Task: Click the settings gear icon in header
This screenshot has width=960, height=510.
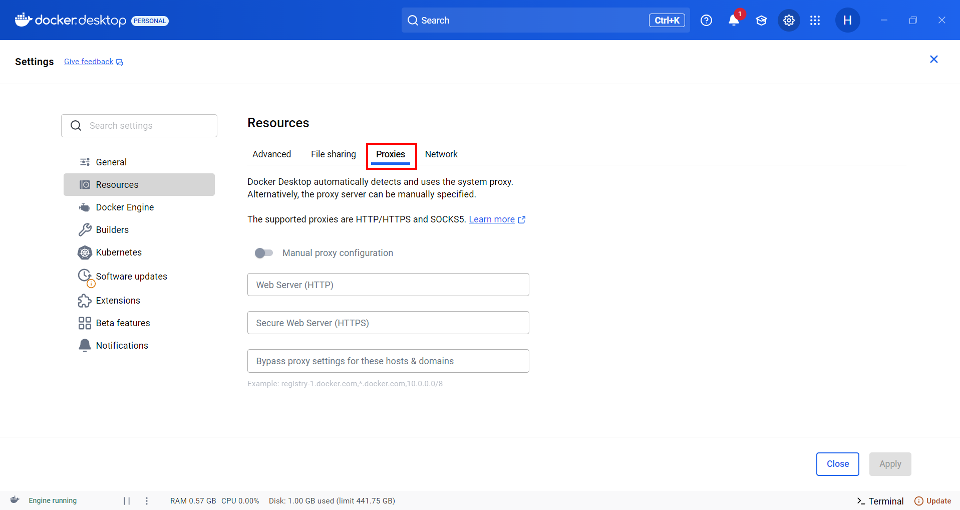Action: [789, 20]
